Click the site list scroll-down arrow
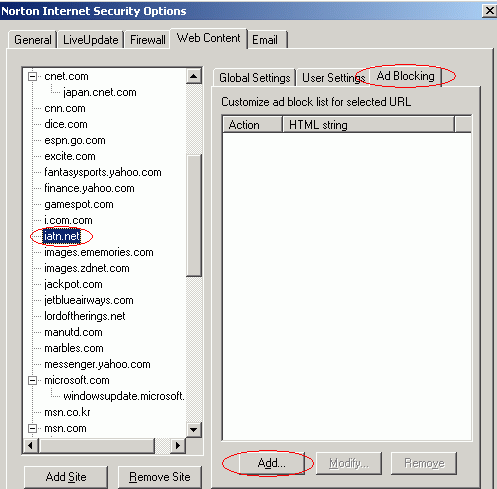The image size is (497, 489). click(194, 429)
